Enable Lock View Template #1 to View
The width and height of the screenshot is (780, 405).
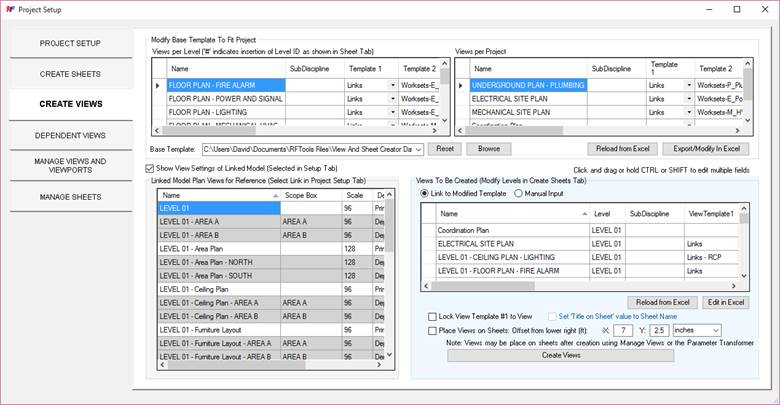(432, 316)
